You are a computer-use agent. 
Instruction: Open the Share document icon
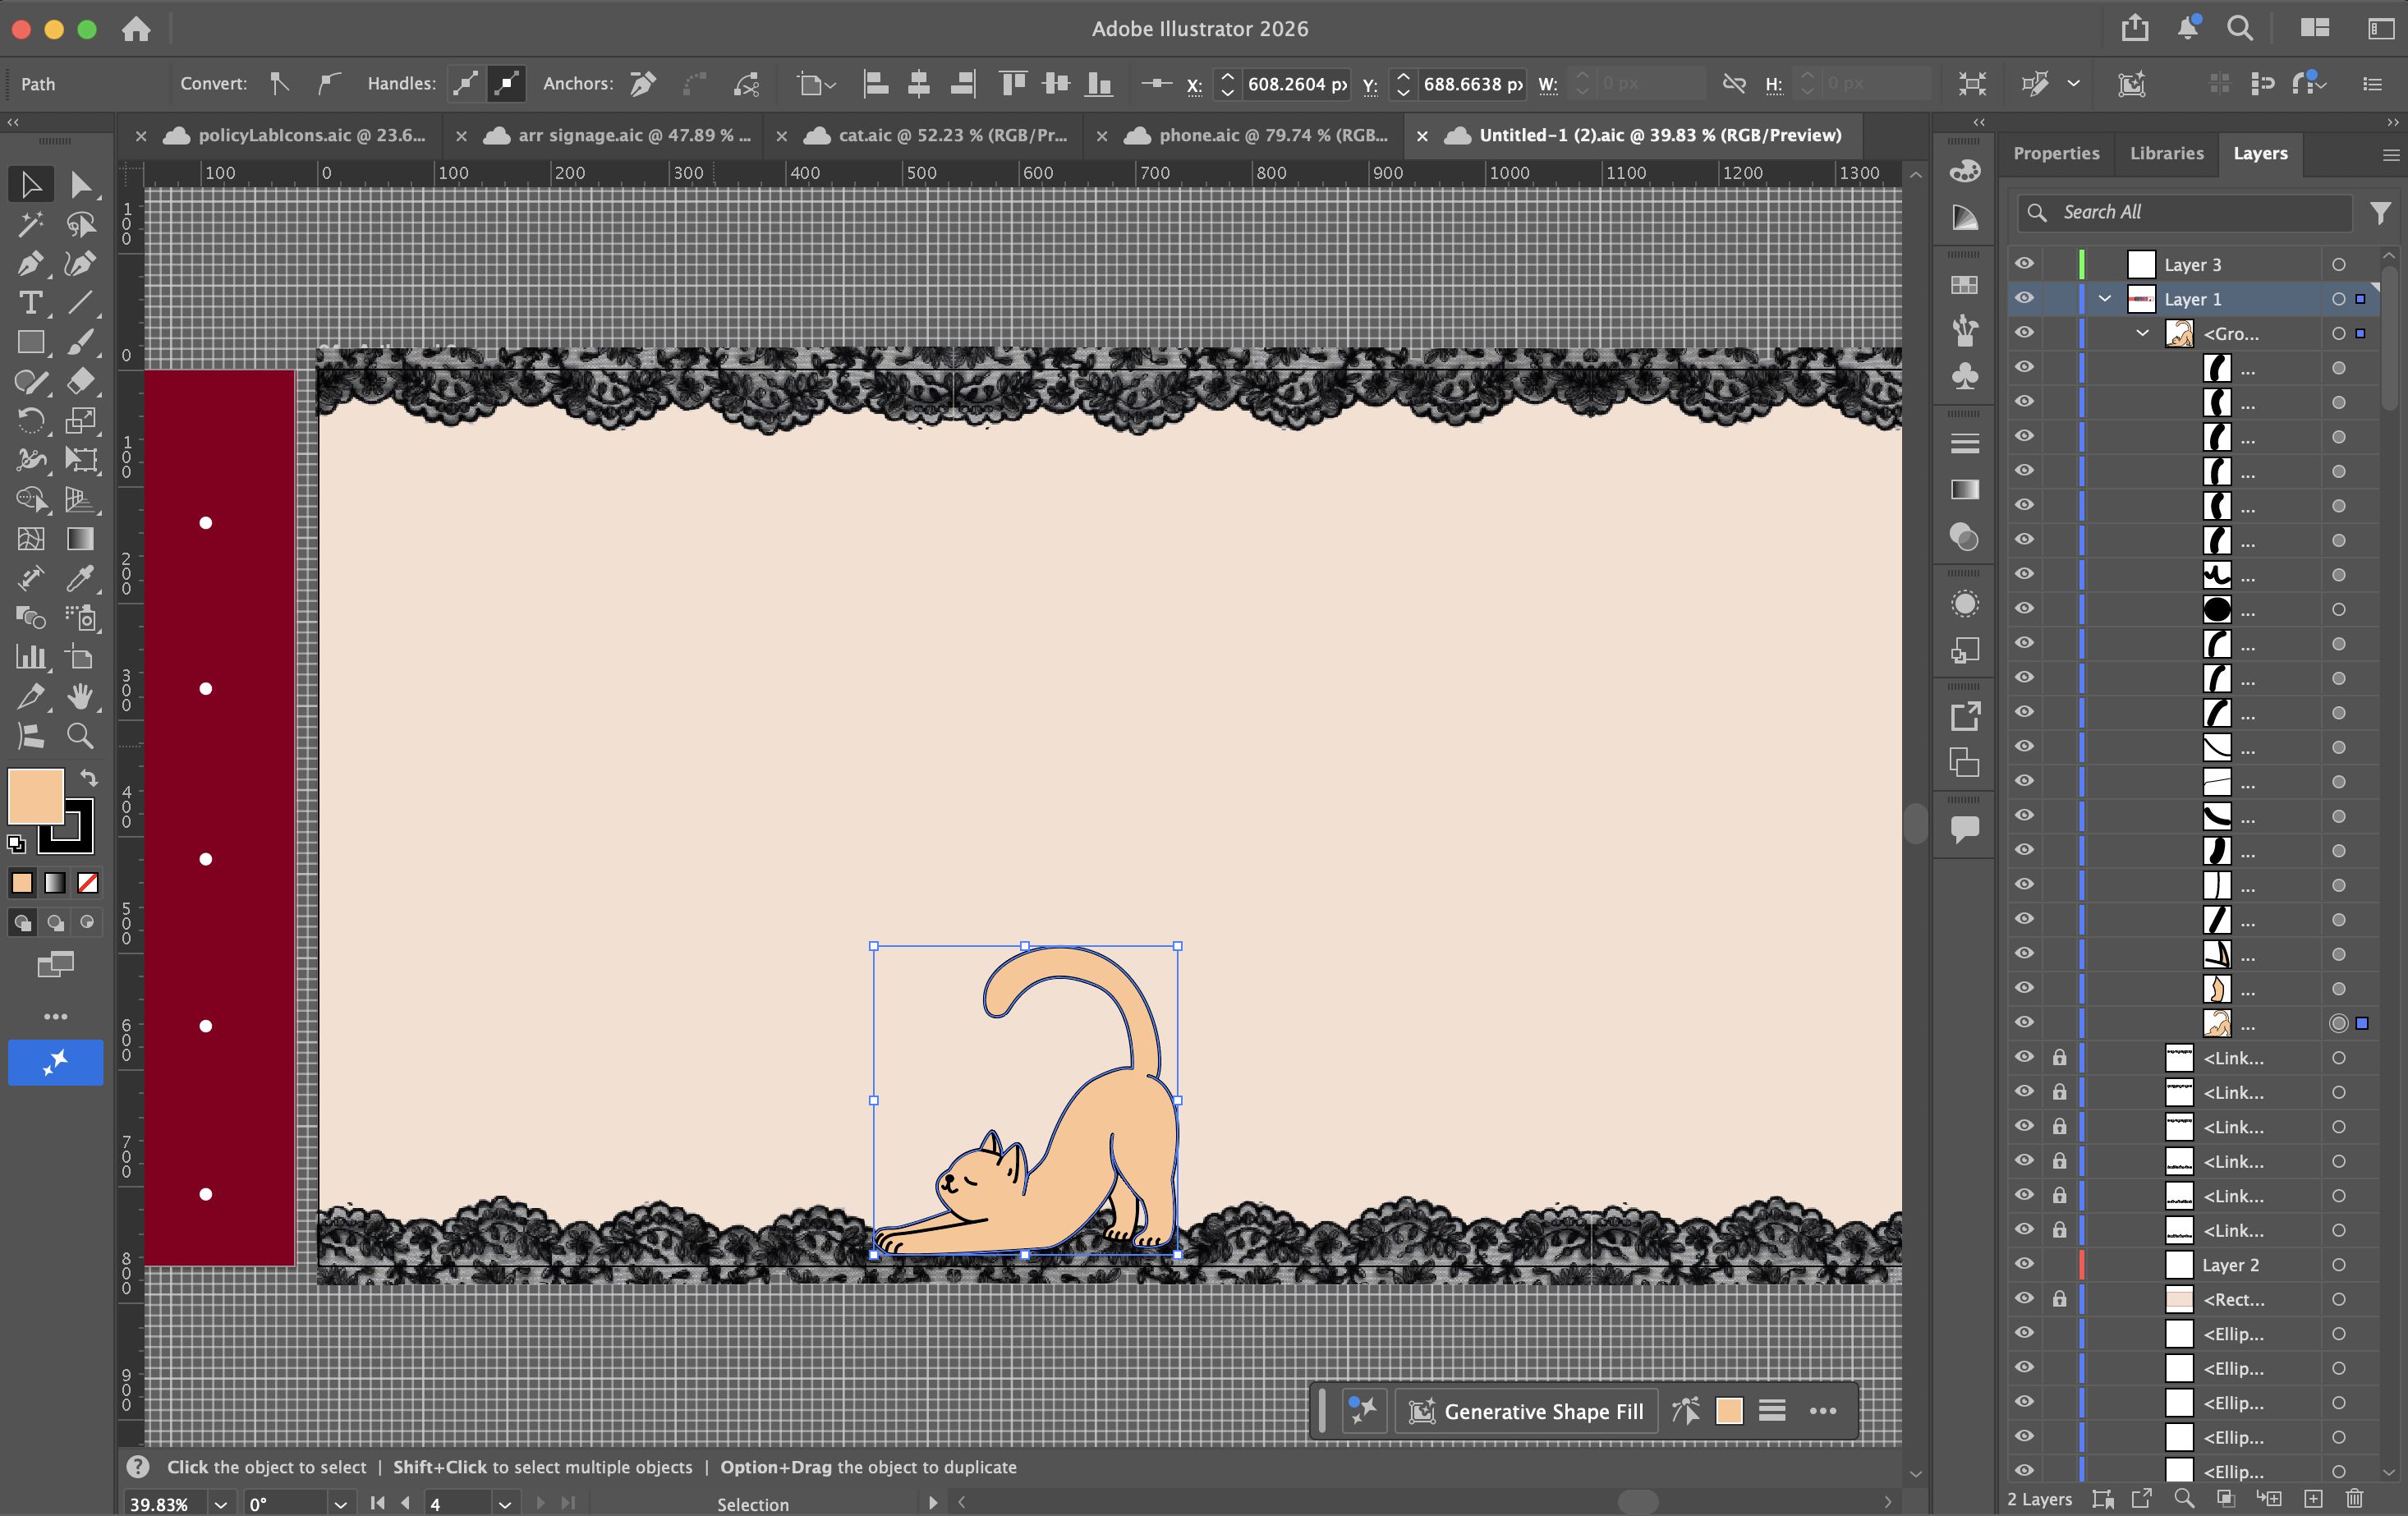tap(2135, 28)
